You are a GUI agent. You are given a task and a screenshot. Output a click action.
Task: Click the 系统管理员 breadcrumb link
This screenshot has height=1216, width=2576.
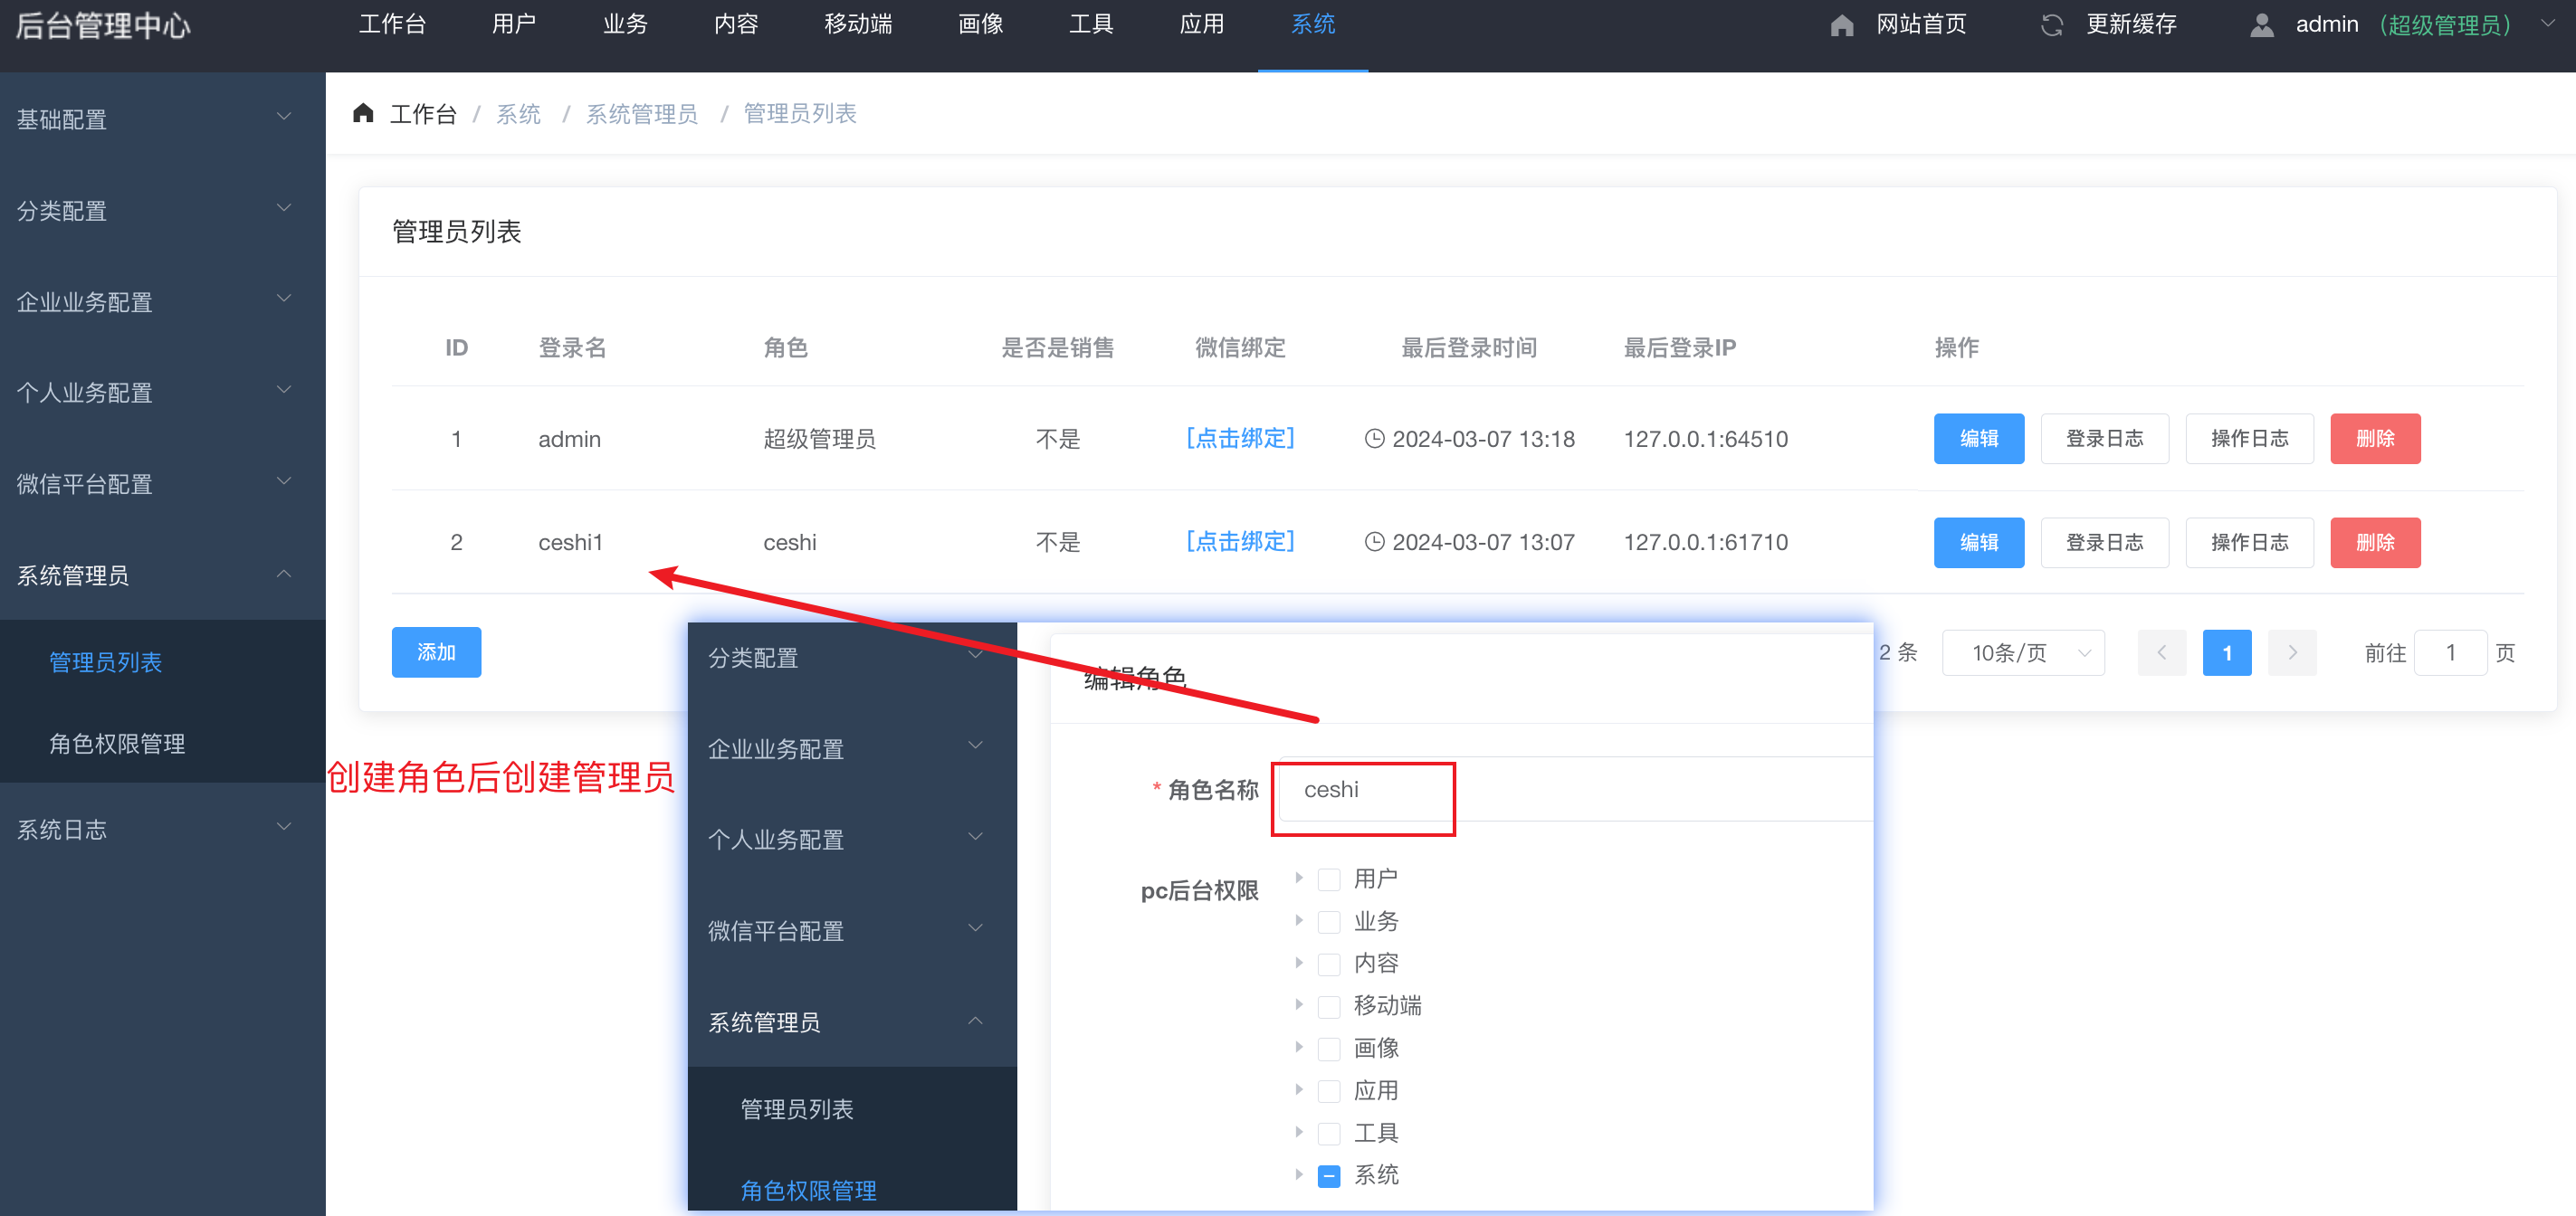coord(642,113)
